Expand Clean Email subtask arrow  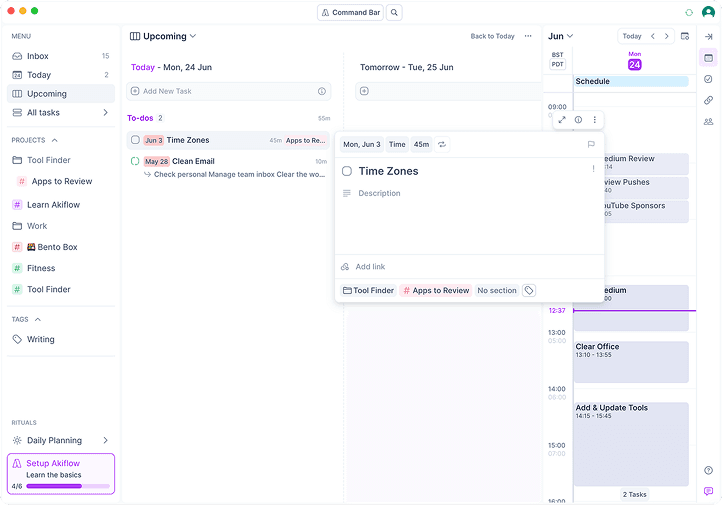[x=147, y=174]
